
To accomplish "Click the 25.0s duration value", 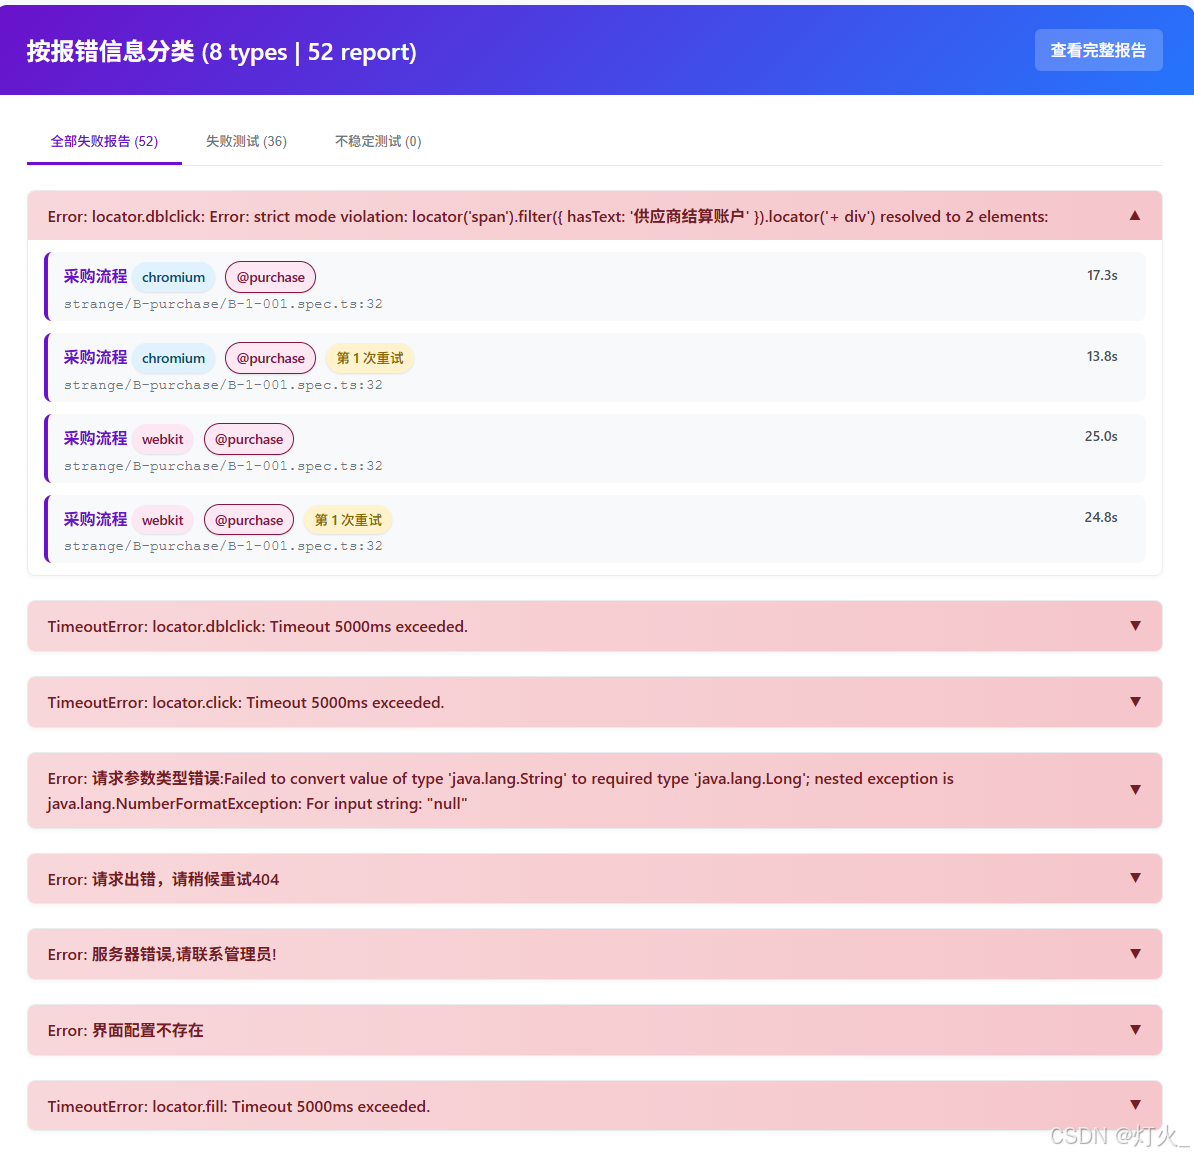I will click(x=1101, y=436).
